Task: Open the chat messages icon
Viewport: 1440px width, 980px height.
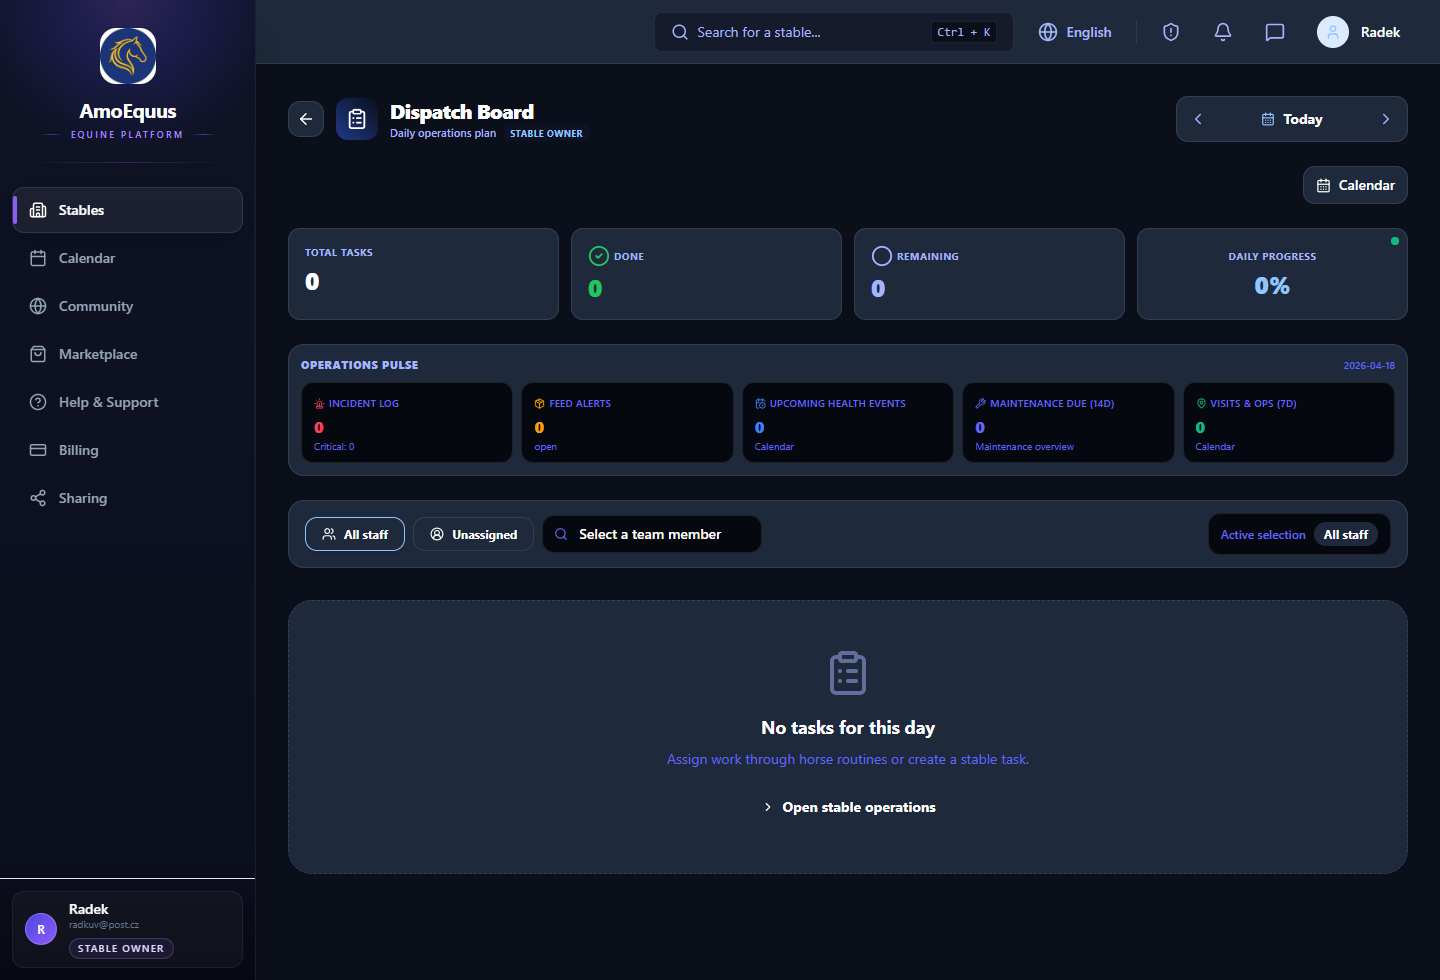Action: [1274, 32]
